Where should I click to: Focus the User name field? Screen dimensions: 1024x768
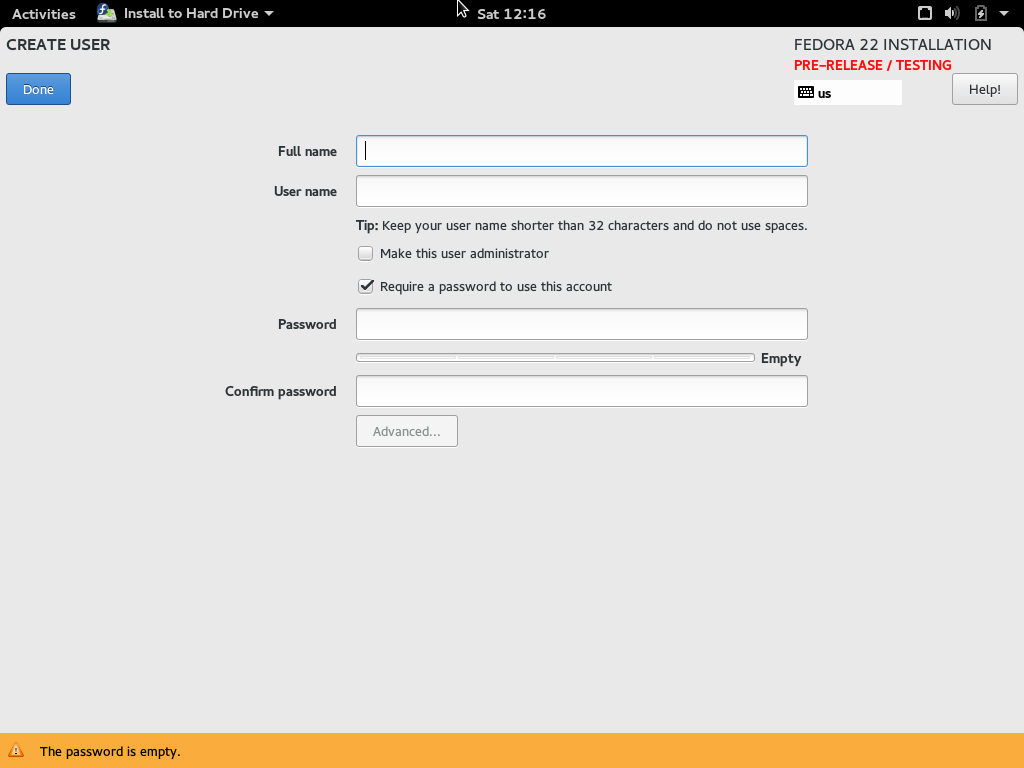[x=582, y=191]
